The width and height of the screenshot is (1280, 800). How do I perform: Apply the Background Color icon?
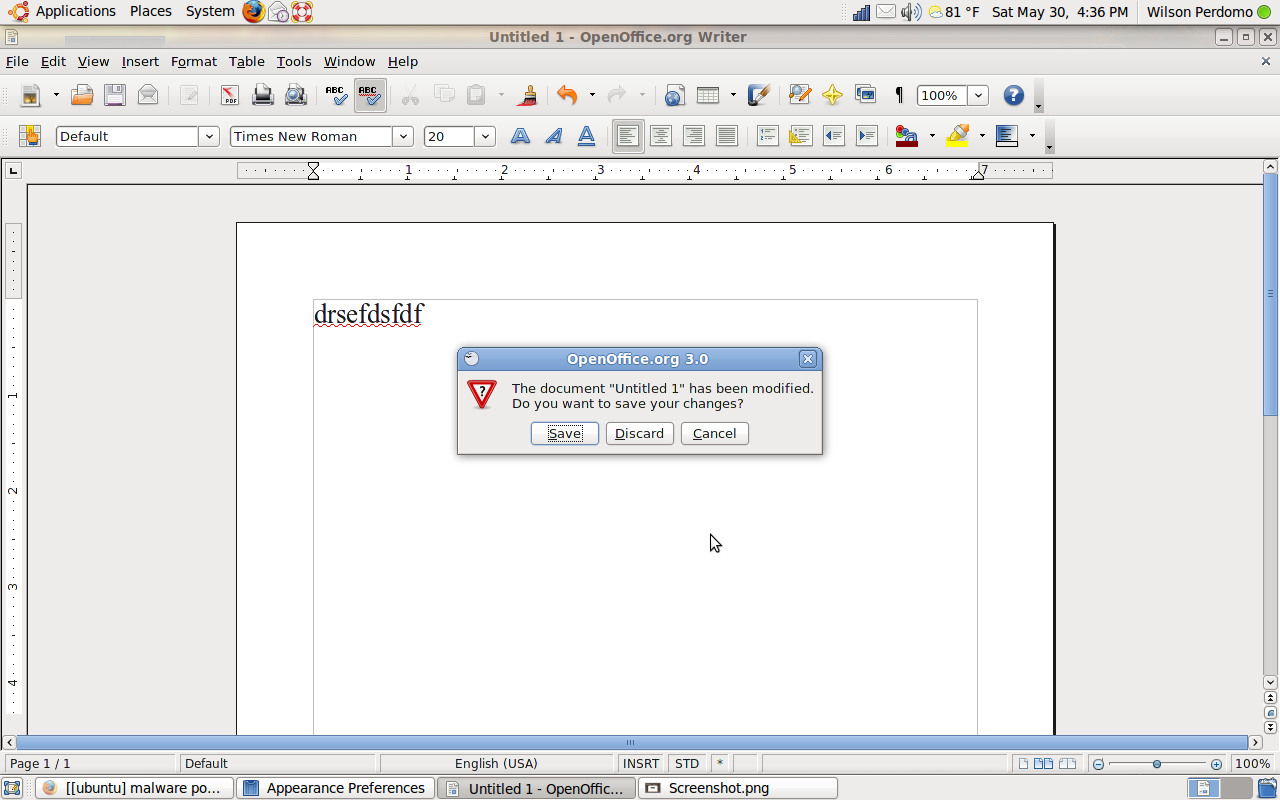click(x=1008, y=136)
